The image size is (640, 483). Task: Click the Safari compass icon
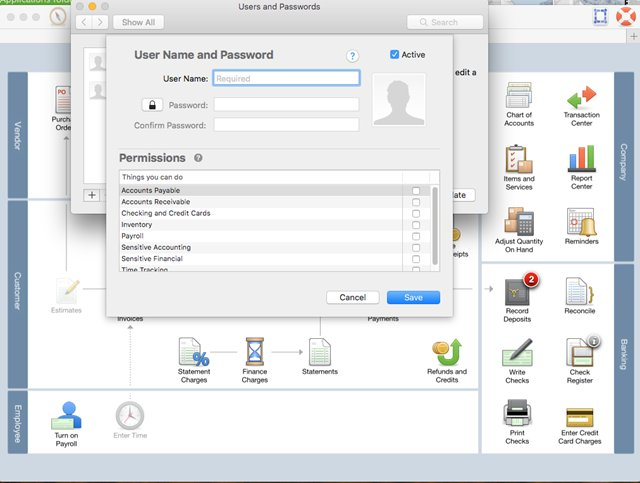coord(58,17)
